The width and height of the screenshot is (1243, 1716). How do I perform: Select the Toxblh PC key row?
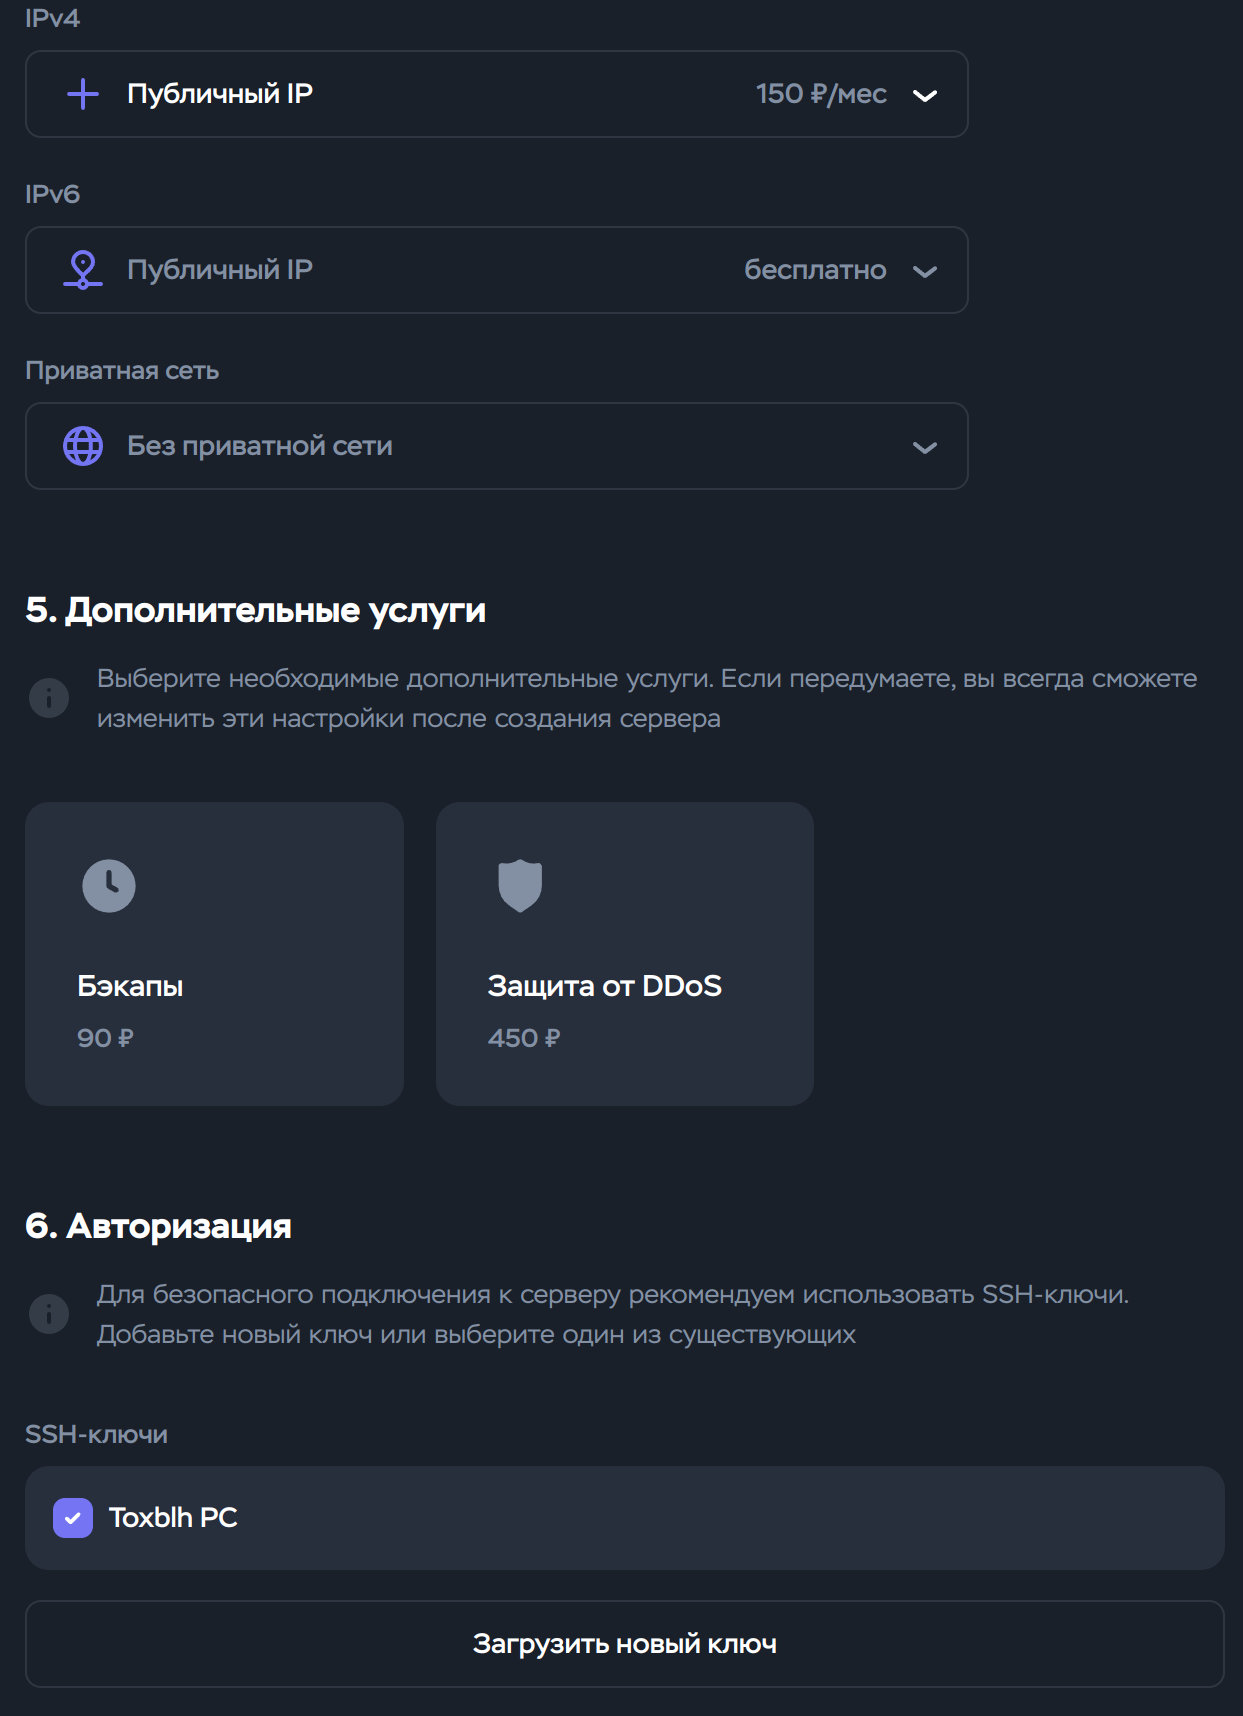[x=625, y=1518]
